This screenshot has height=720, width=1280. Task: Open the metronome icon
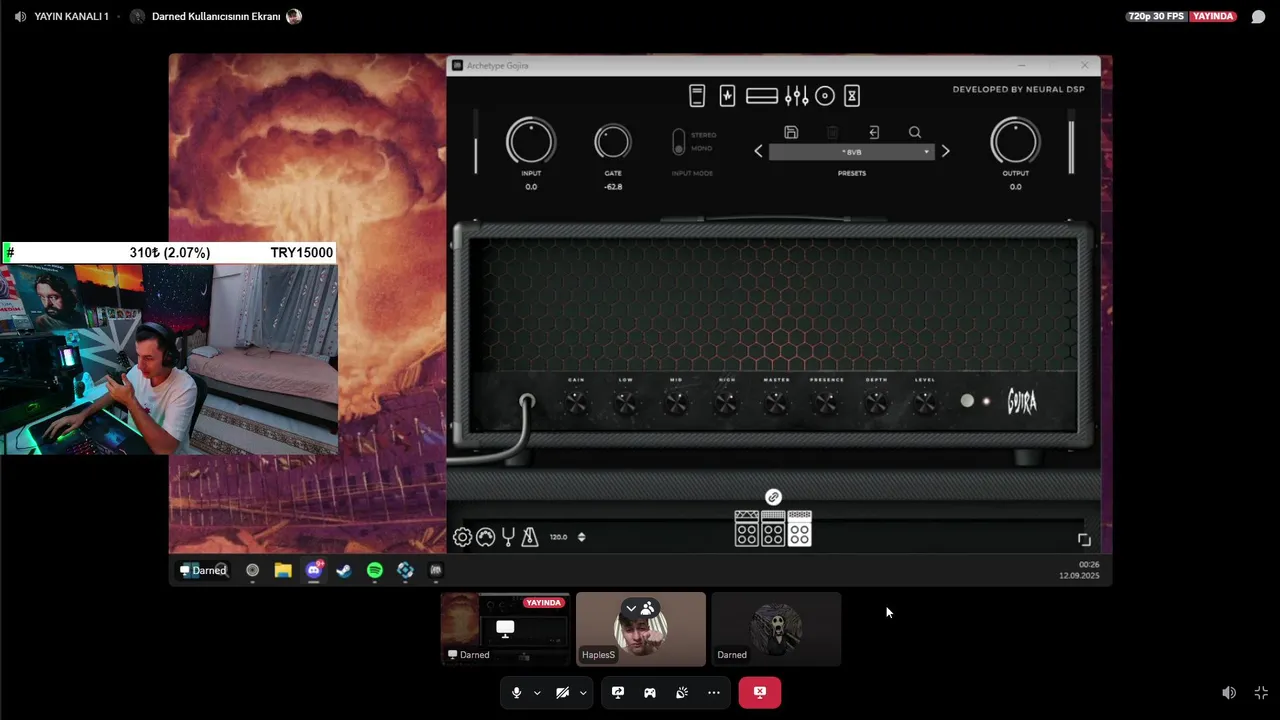[x=530, y=537]
